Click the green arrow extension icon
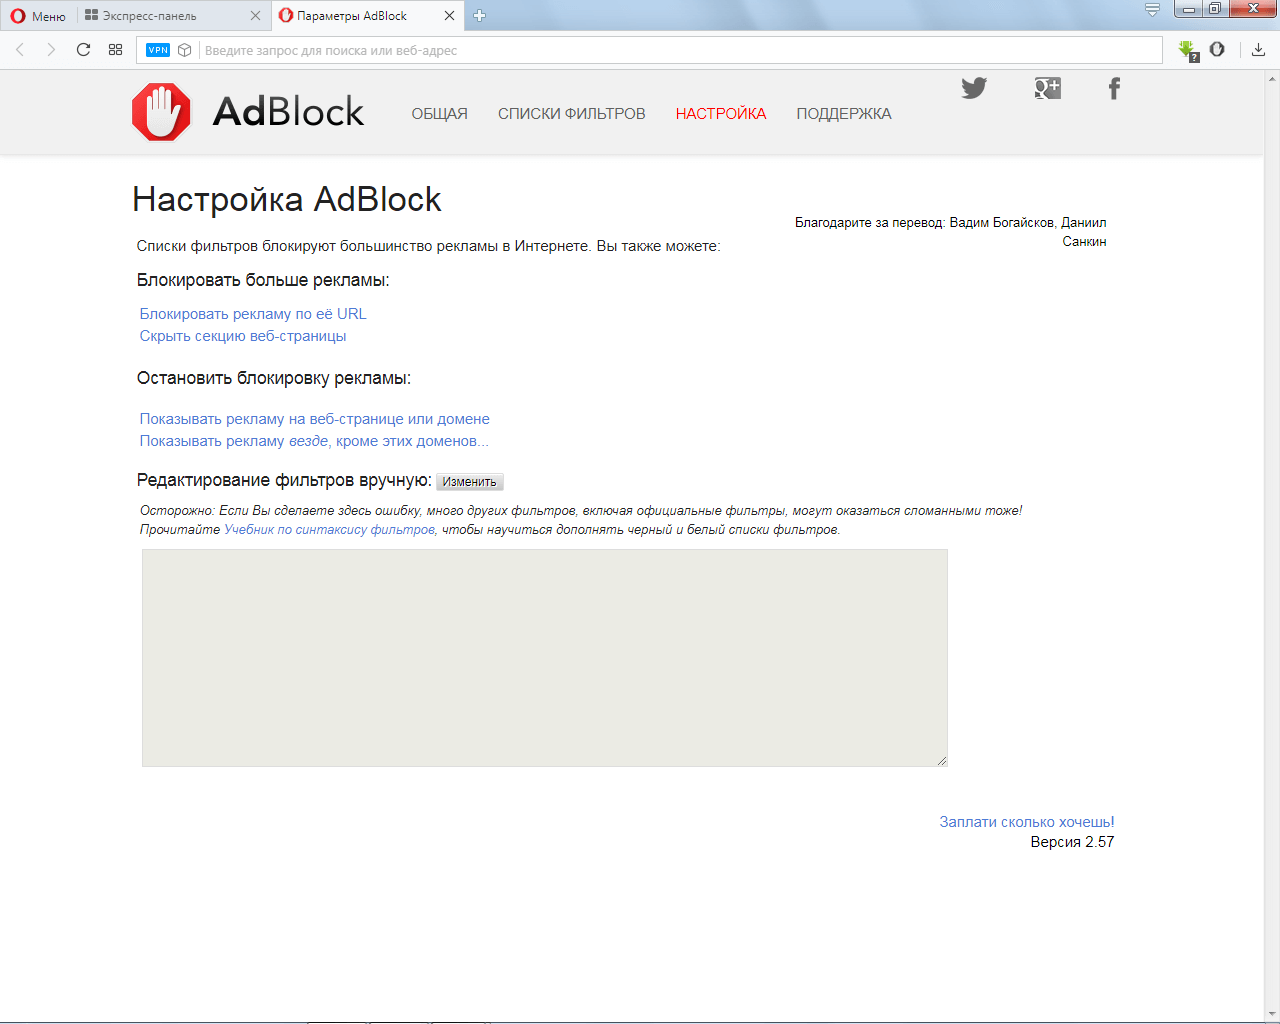 (1188, 50)
